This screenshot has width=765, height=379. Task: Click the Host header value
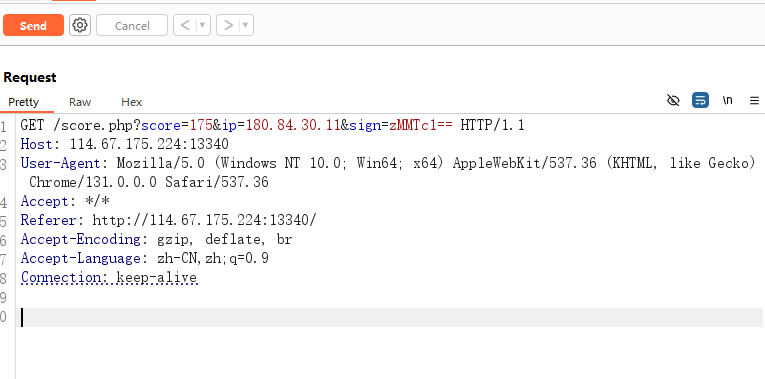coord(149,144)
